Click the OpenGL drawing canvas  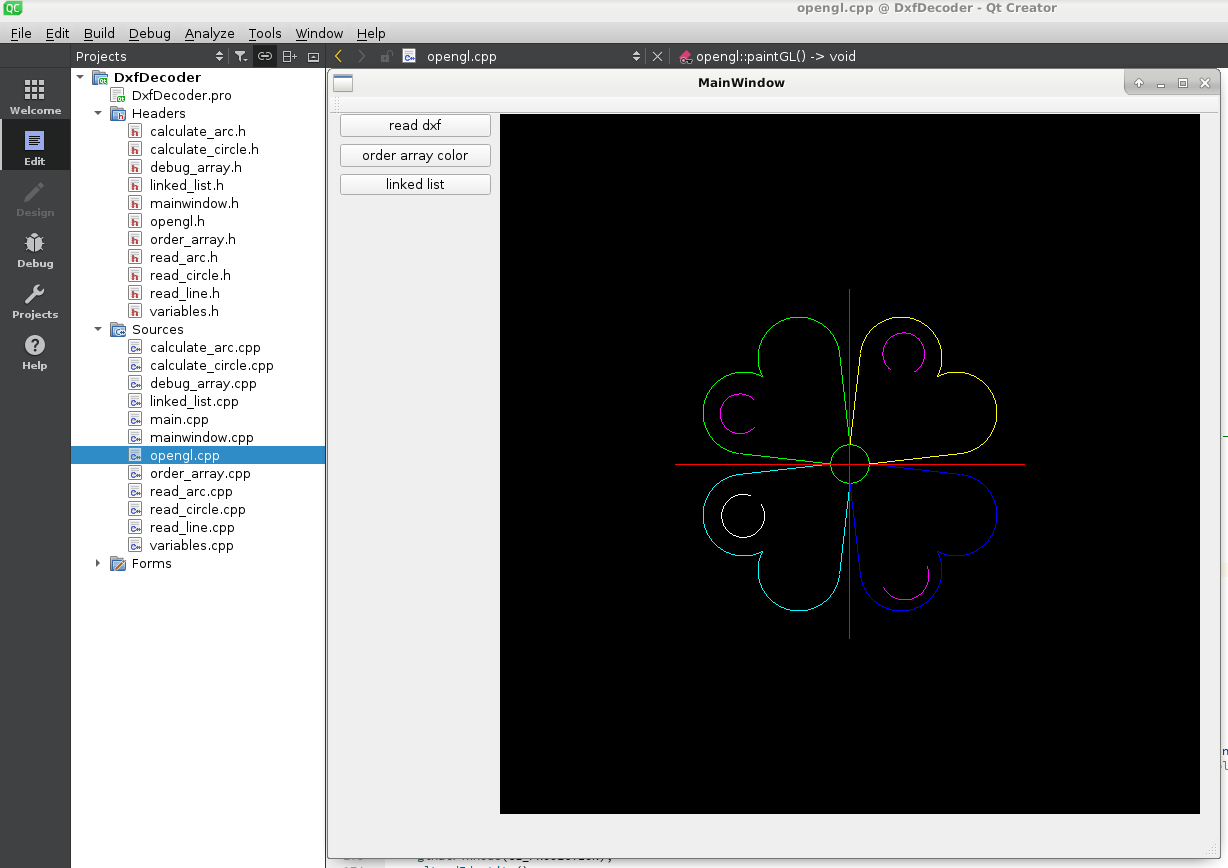click(x=850, y=464)
